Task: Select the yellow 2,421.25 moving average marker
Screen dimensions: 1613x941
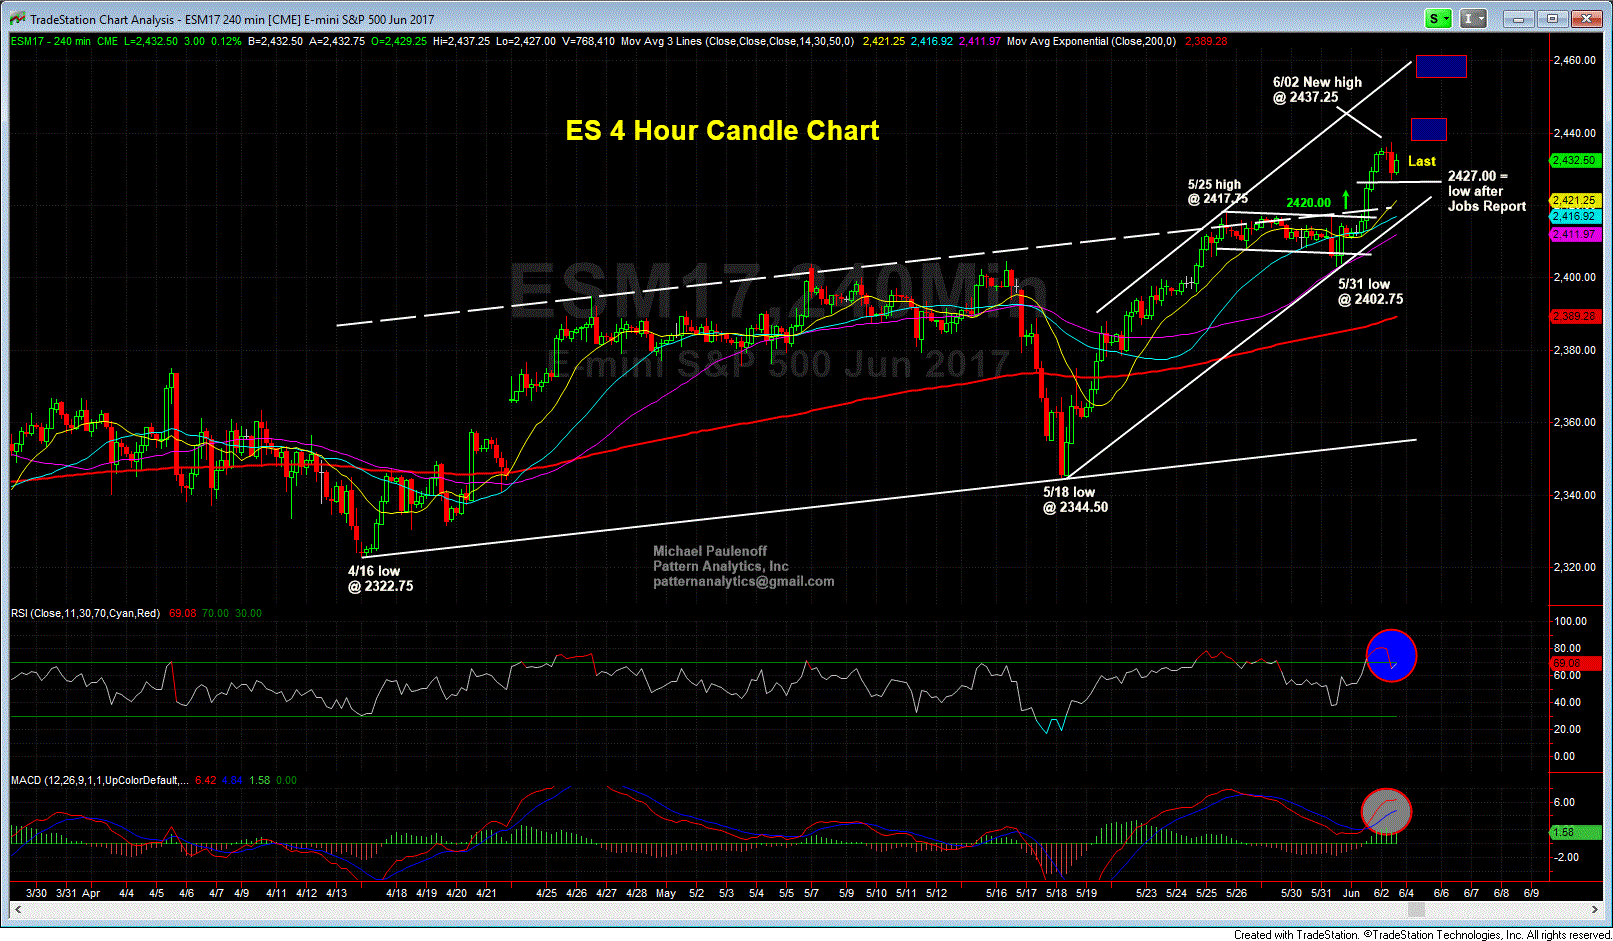Action: click(1575, 200)
